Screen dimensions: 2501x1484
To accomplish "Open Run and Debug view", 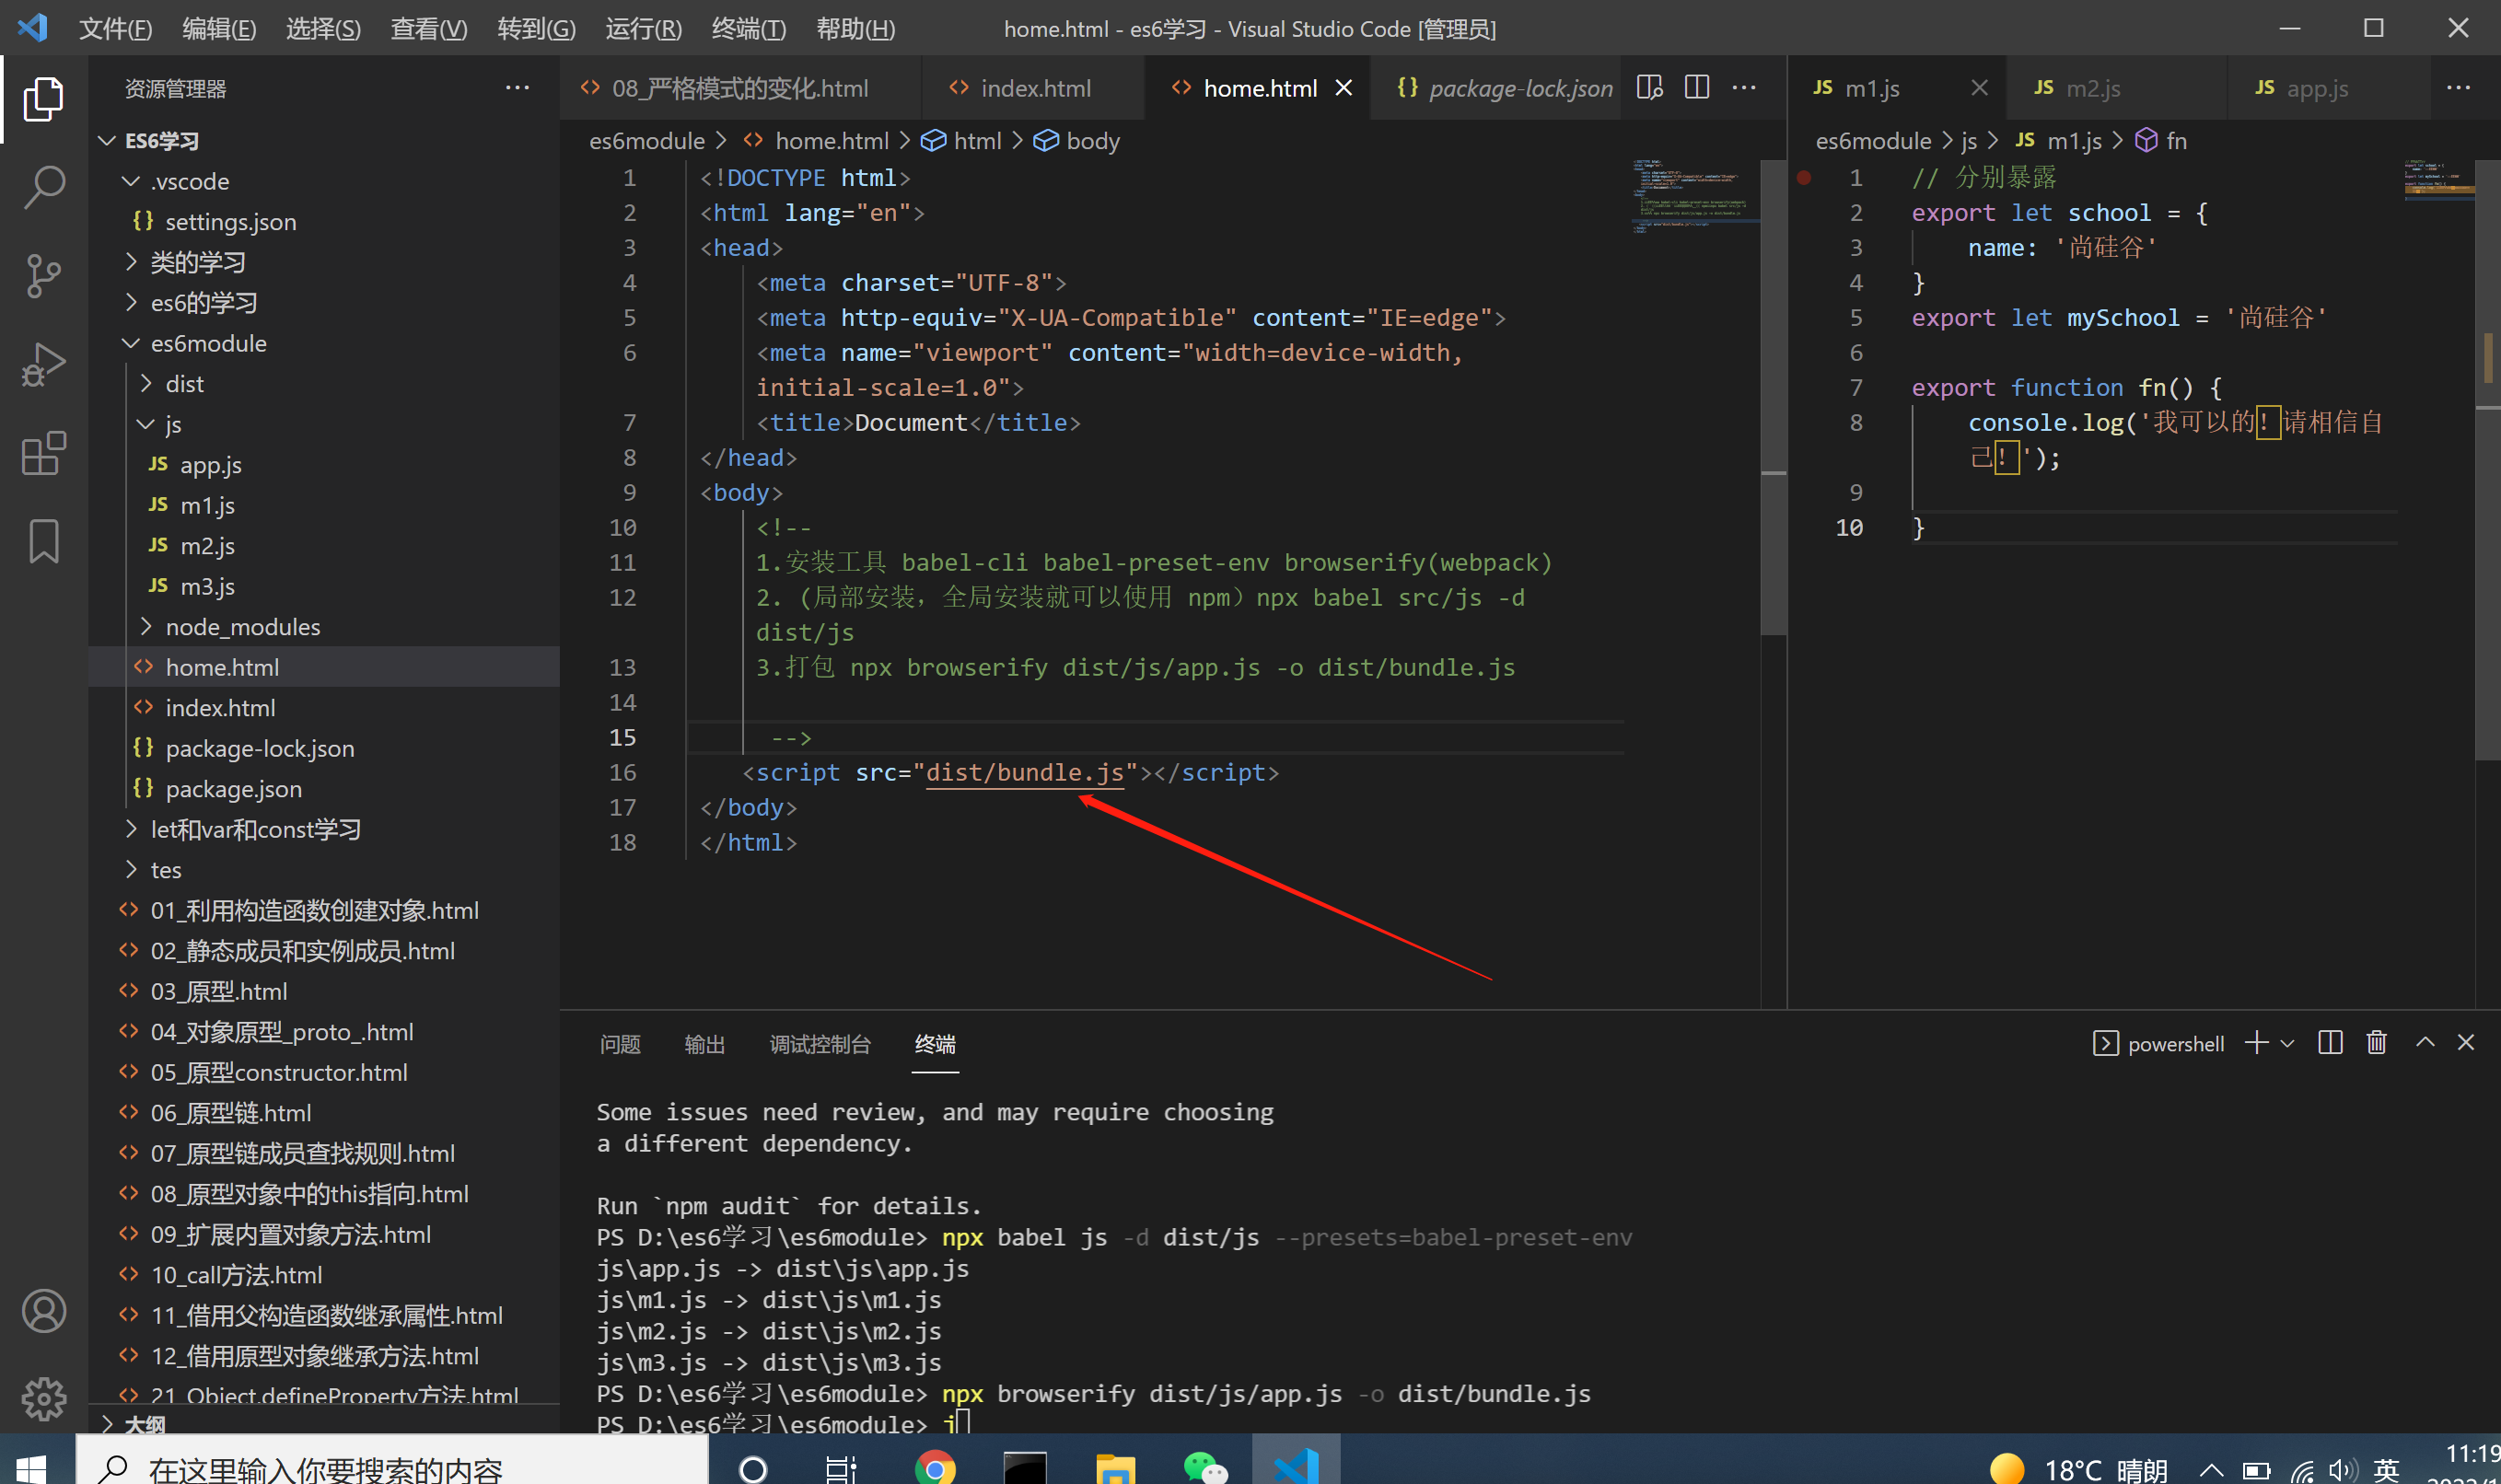I will tap(43, 364).
